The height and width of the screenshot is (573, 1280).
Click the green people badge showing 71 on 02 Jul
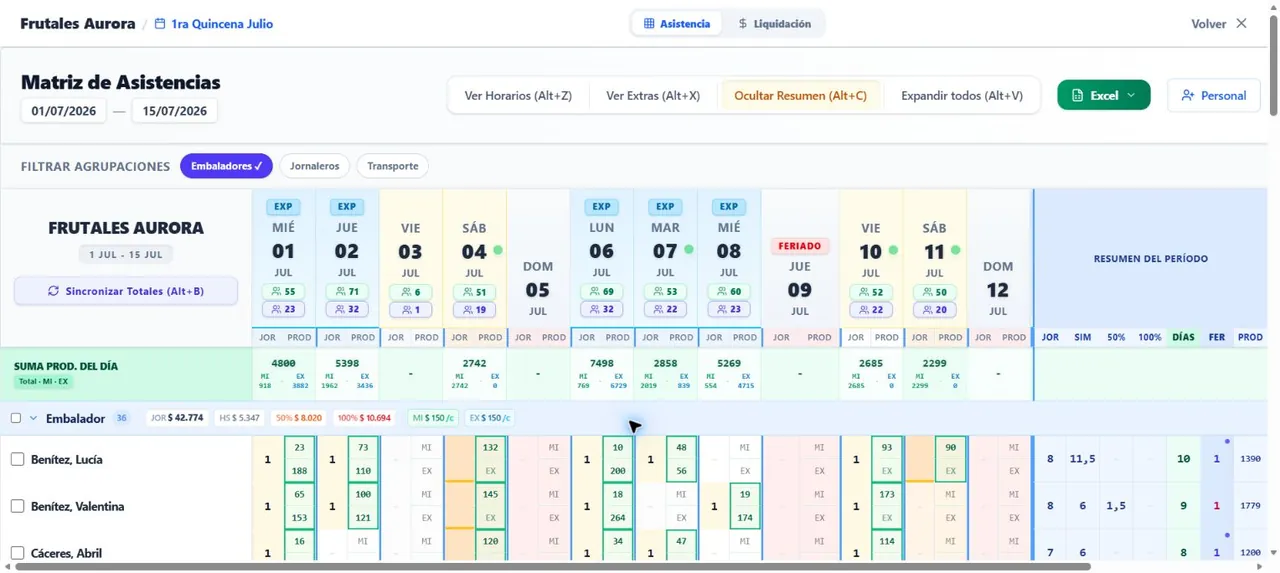tap(347, 292)
